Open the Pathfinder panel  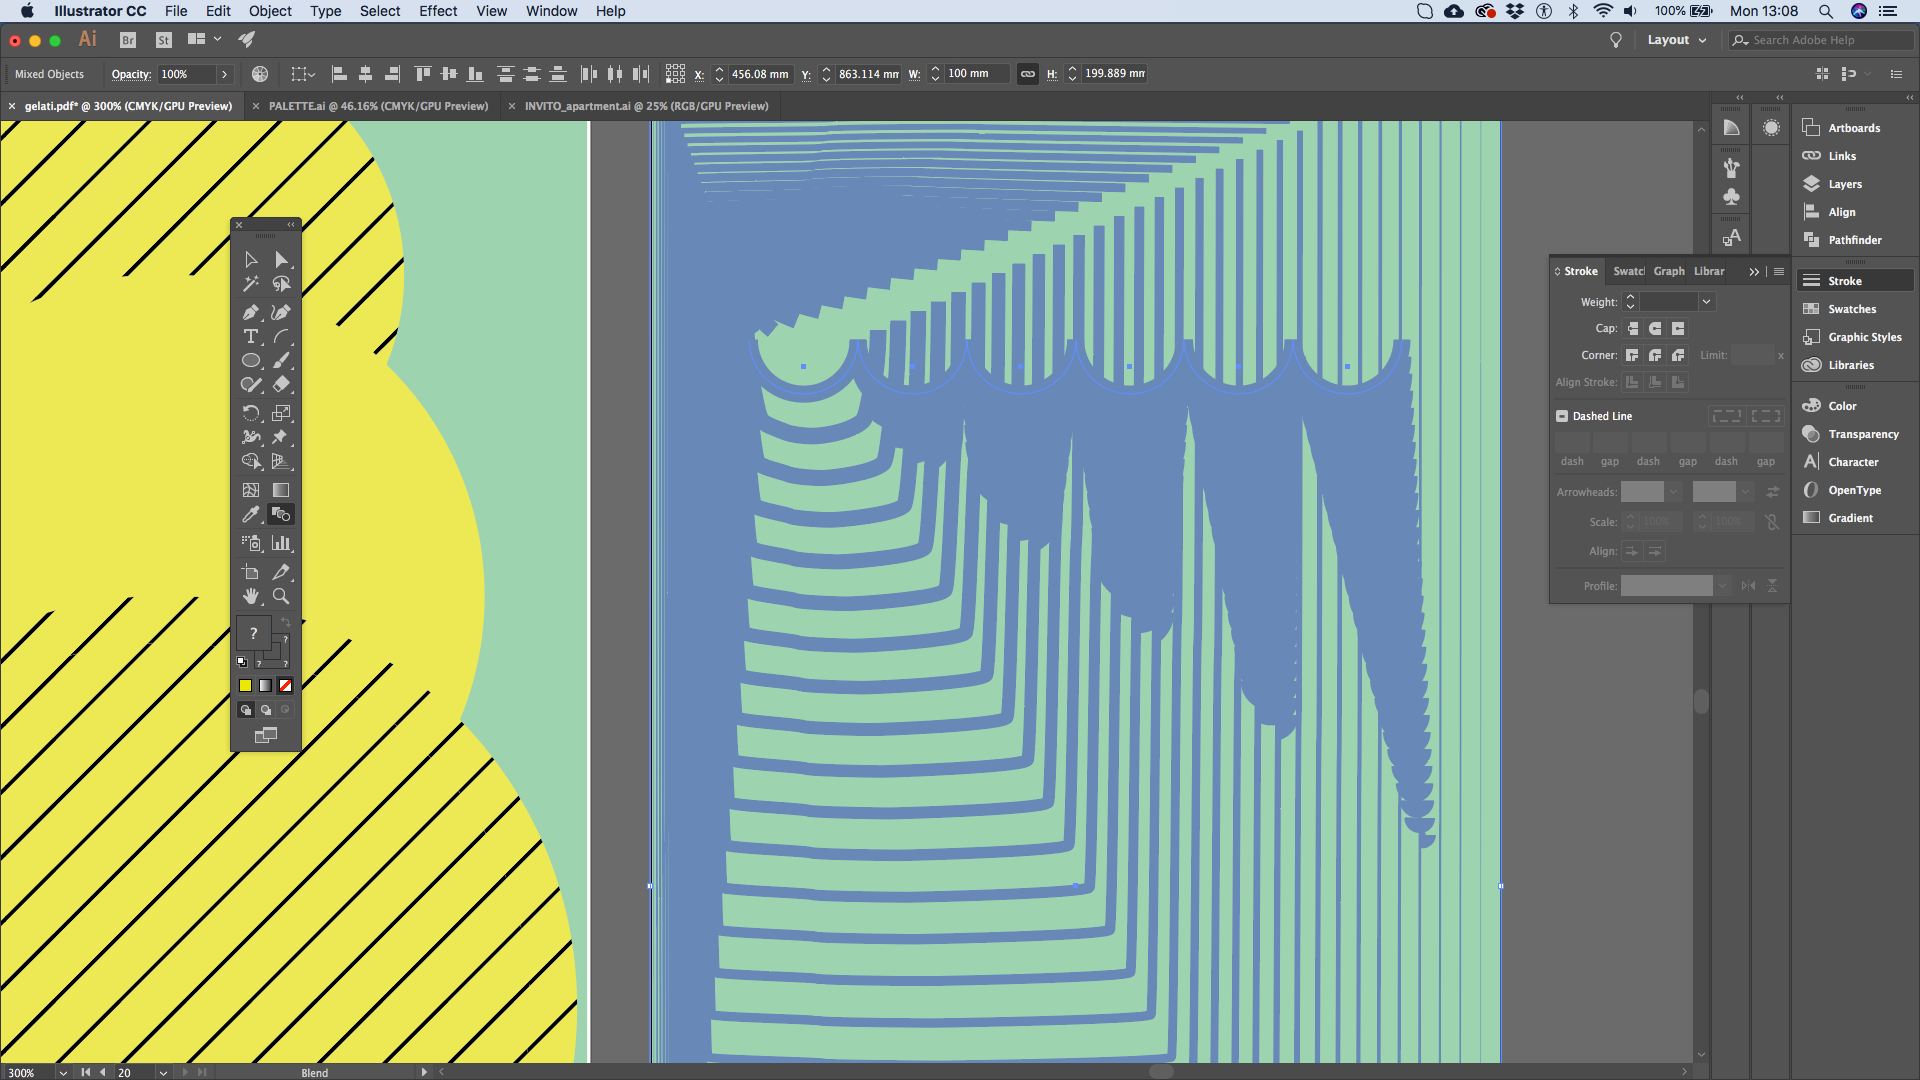tap(1854, 240)
